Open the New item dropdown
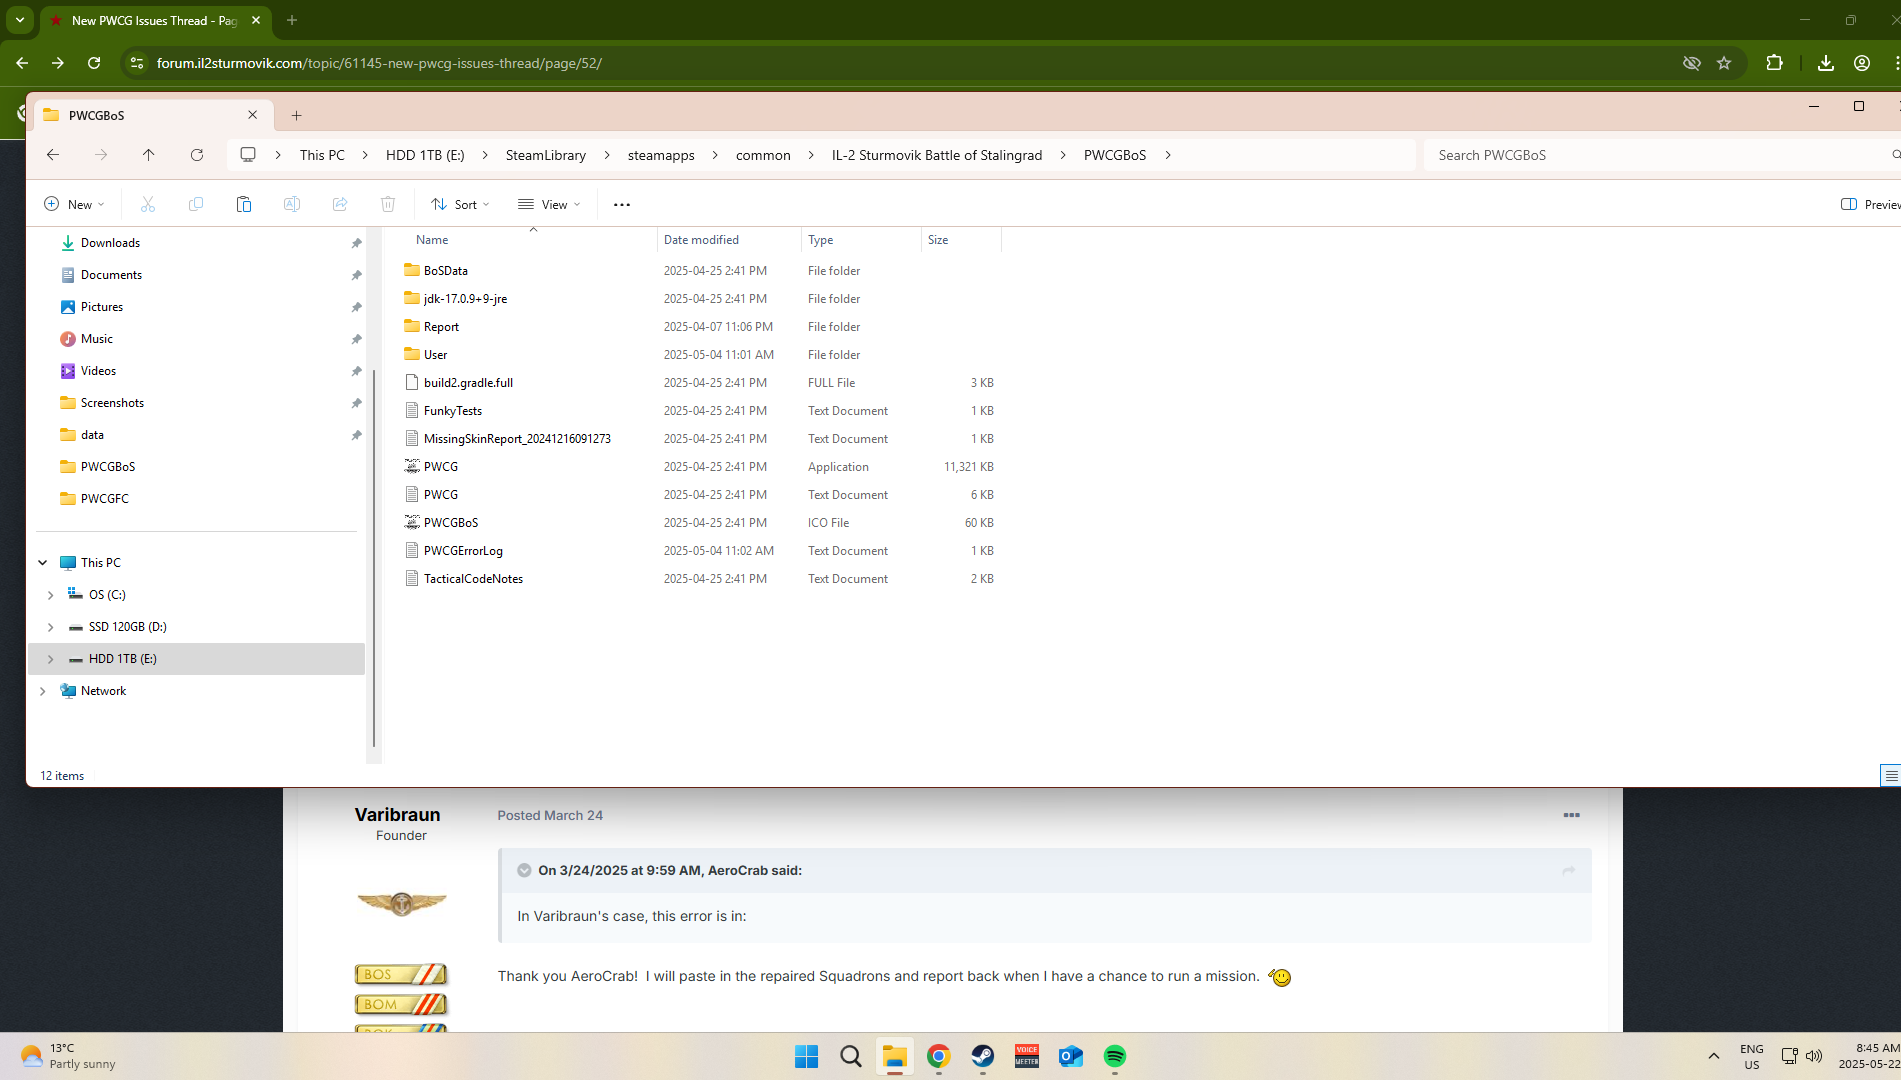Screen dimensions: 1901x1080 74,204
